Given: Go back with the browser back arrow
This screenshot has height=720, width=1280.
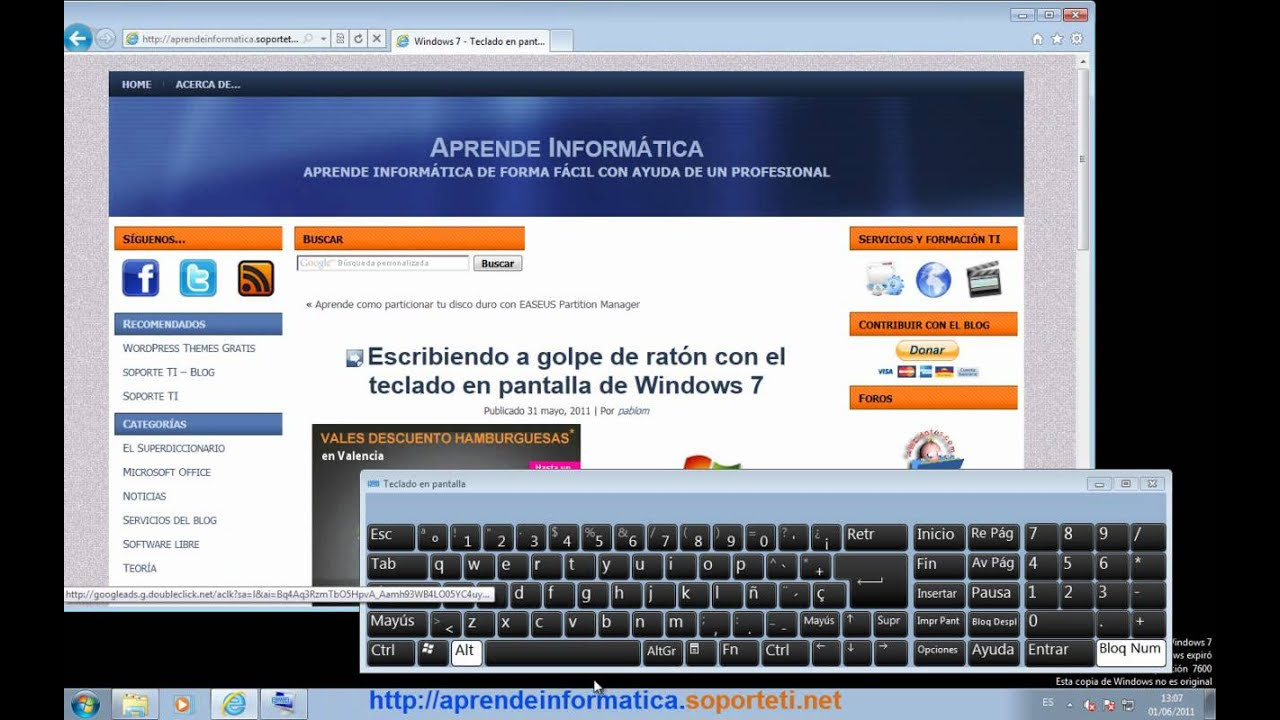Looking at the screenshot, I should pos(78,38).
